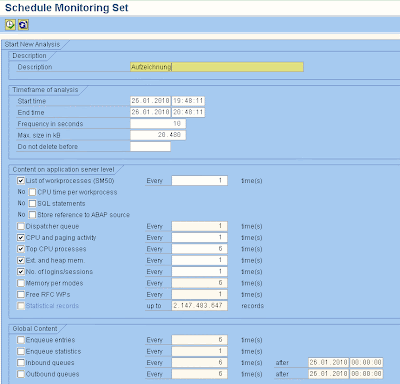
Task: Click the Schedule Monitoring Set title
Action: point(67,8)
